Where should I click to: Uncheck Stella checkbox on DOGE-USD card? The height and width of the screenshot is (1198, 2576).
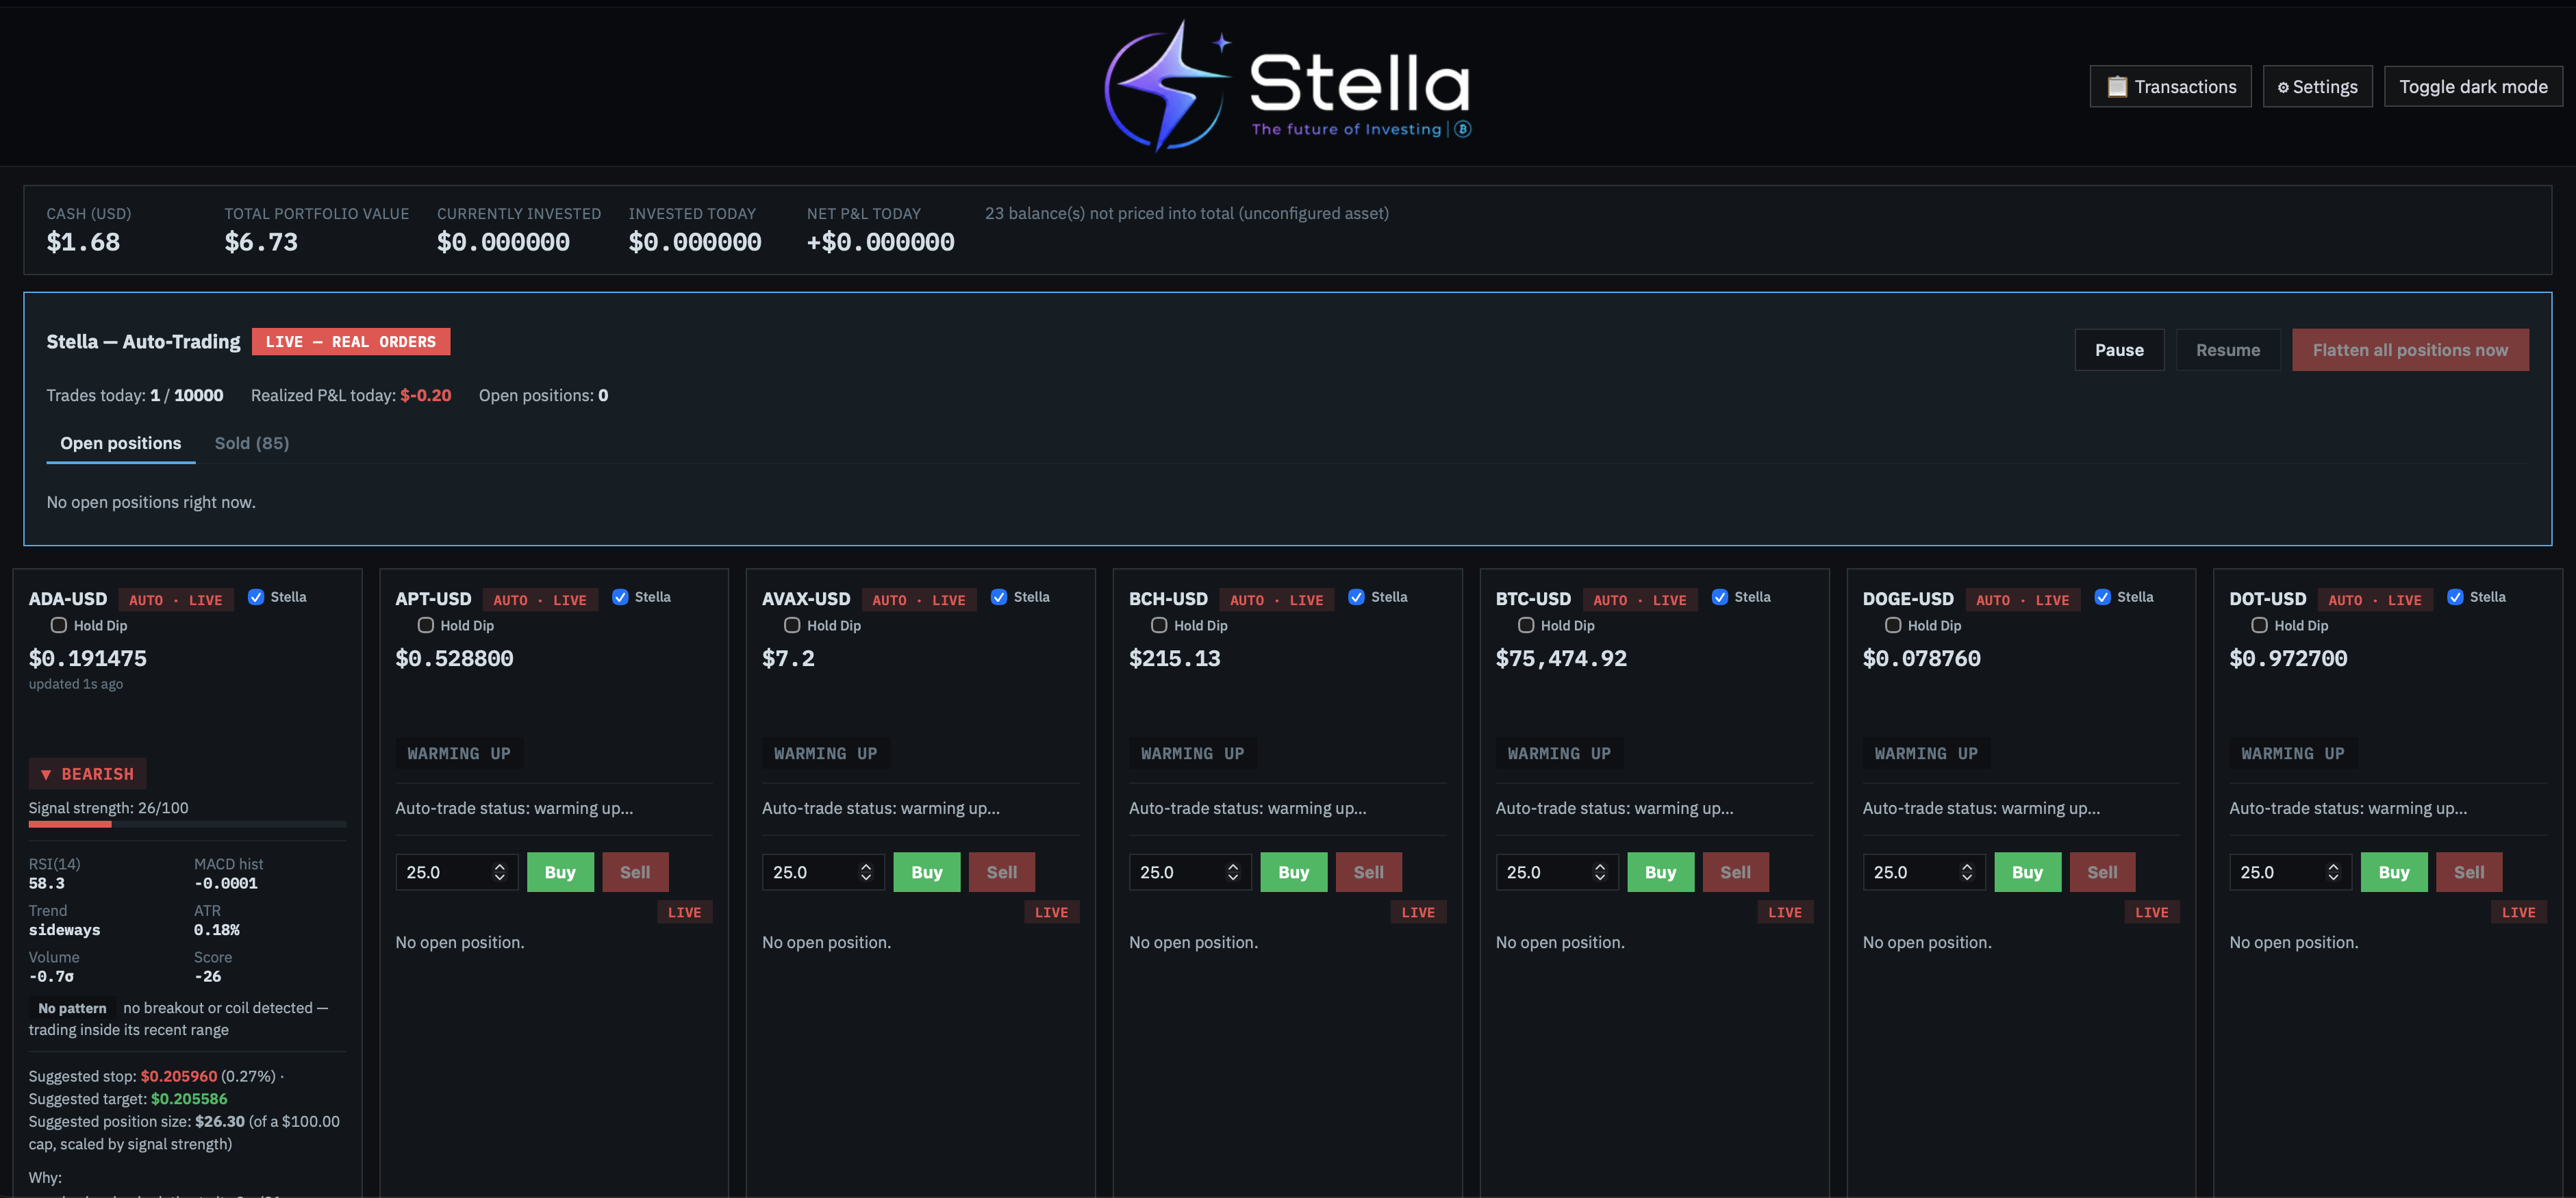click(2103, 597)
